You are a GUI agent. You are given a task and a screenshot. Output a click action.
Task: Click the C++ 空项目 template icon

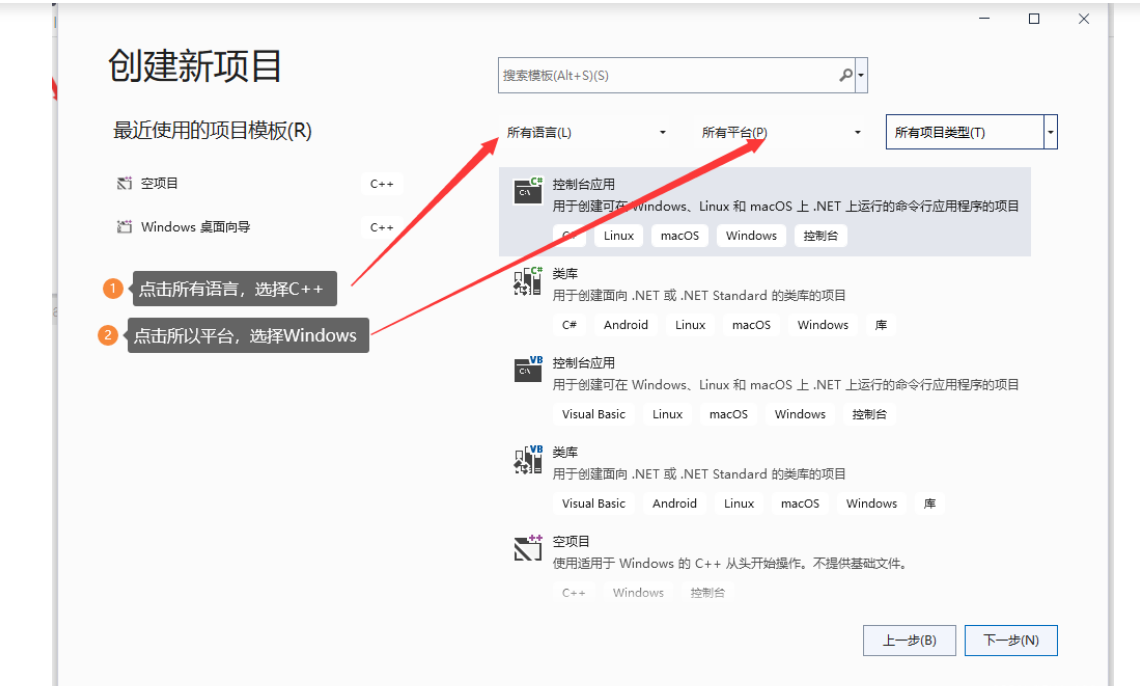[528, 548]
